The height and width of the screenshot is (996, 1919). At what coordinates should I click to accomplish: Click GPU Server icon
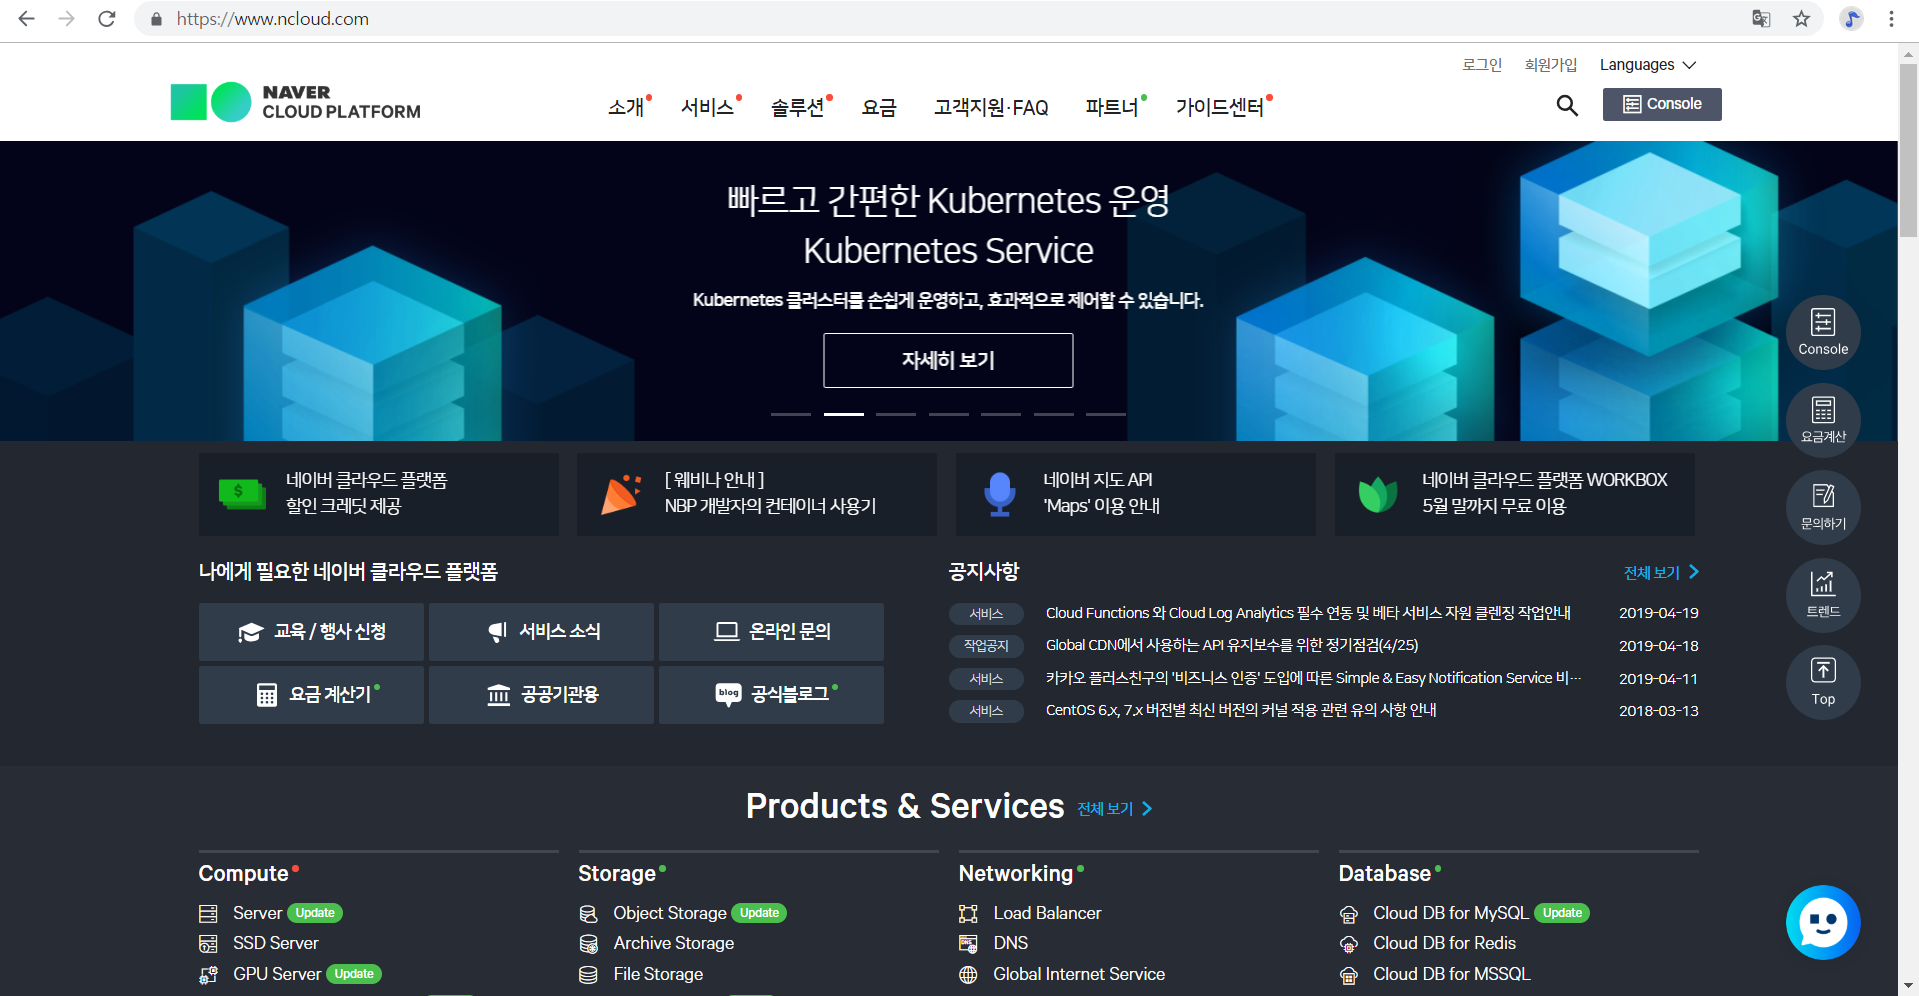point(208,974)
